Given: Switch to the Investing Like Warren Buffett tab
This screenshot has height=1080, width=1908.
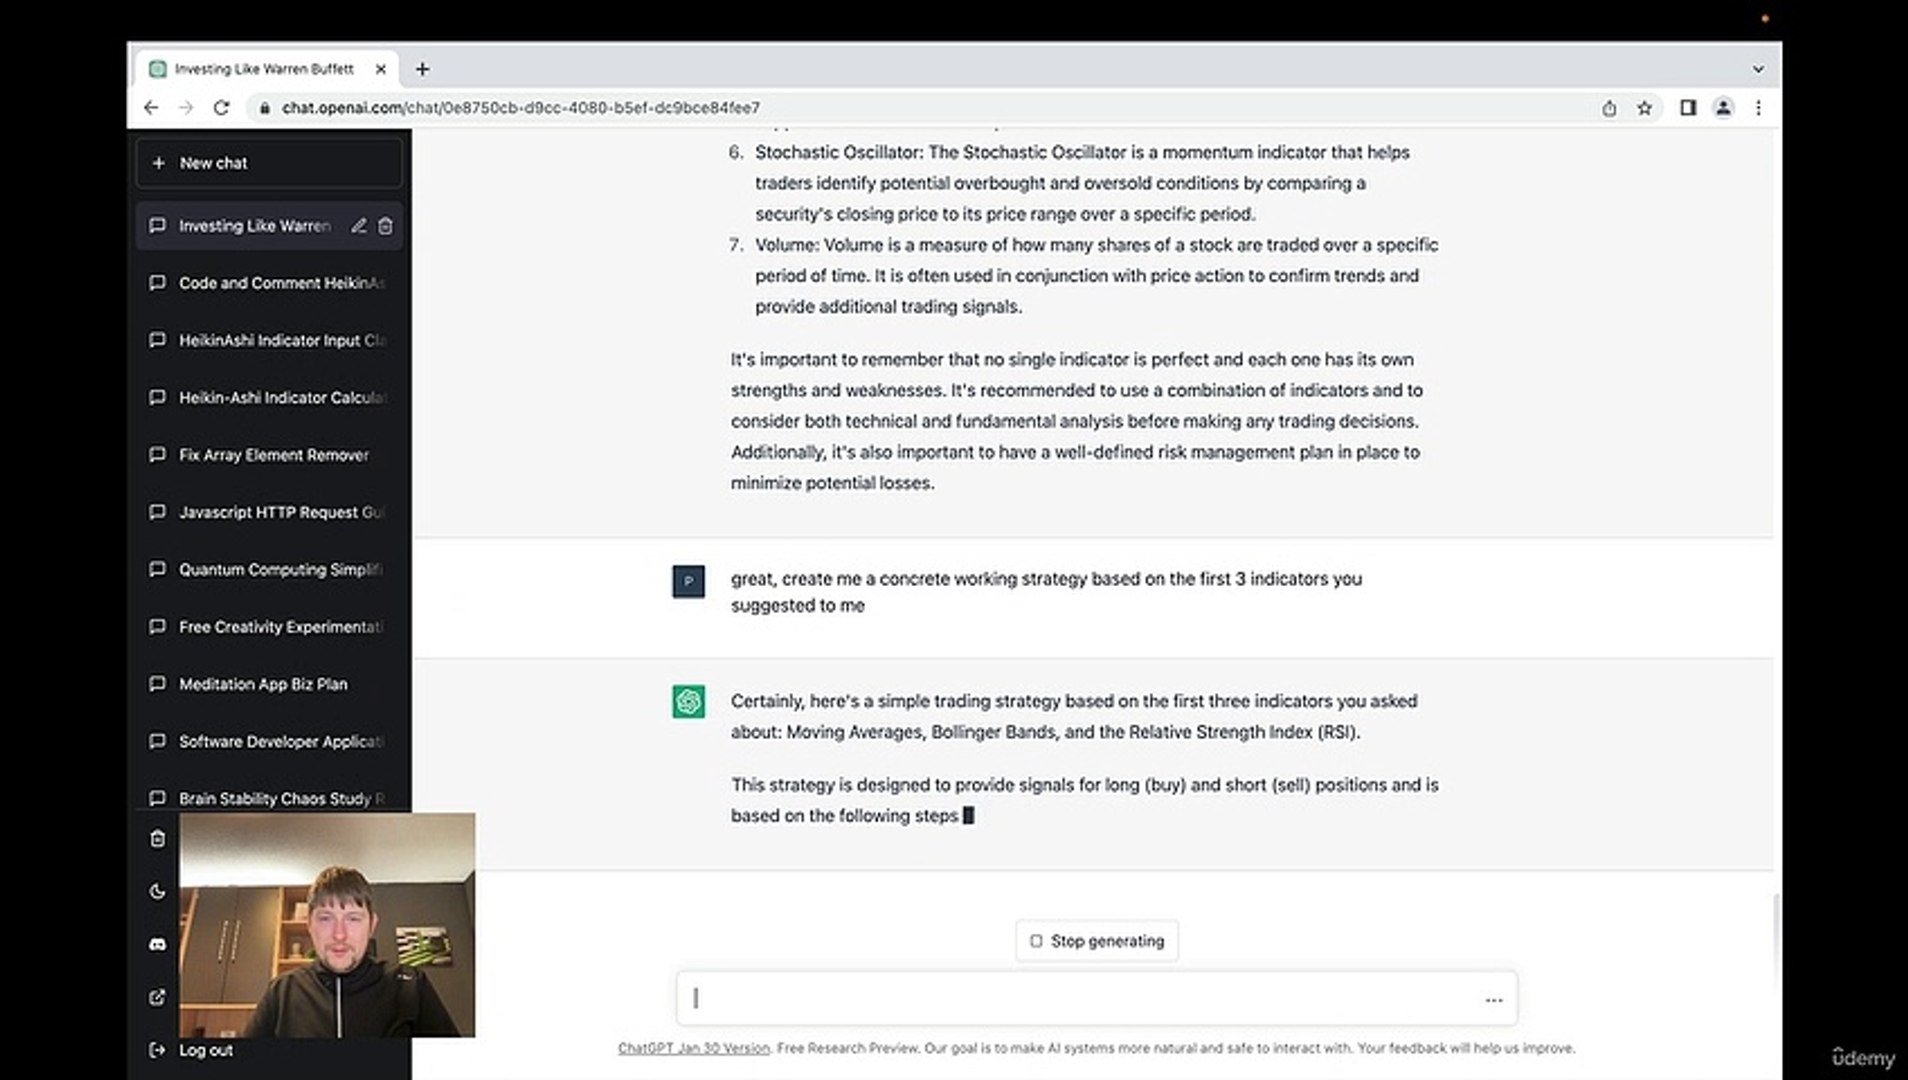Looking at the screenshot, I should (x=263, y=68).
